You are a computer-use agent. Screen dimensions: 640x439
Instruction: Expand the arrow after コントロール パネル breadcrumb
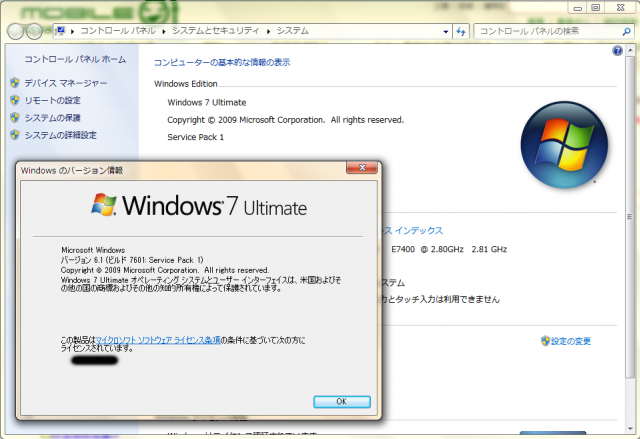point(164,31)
